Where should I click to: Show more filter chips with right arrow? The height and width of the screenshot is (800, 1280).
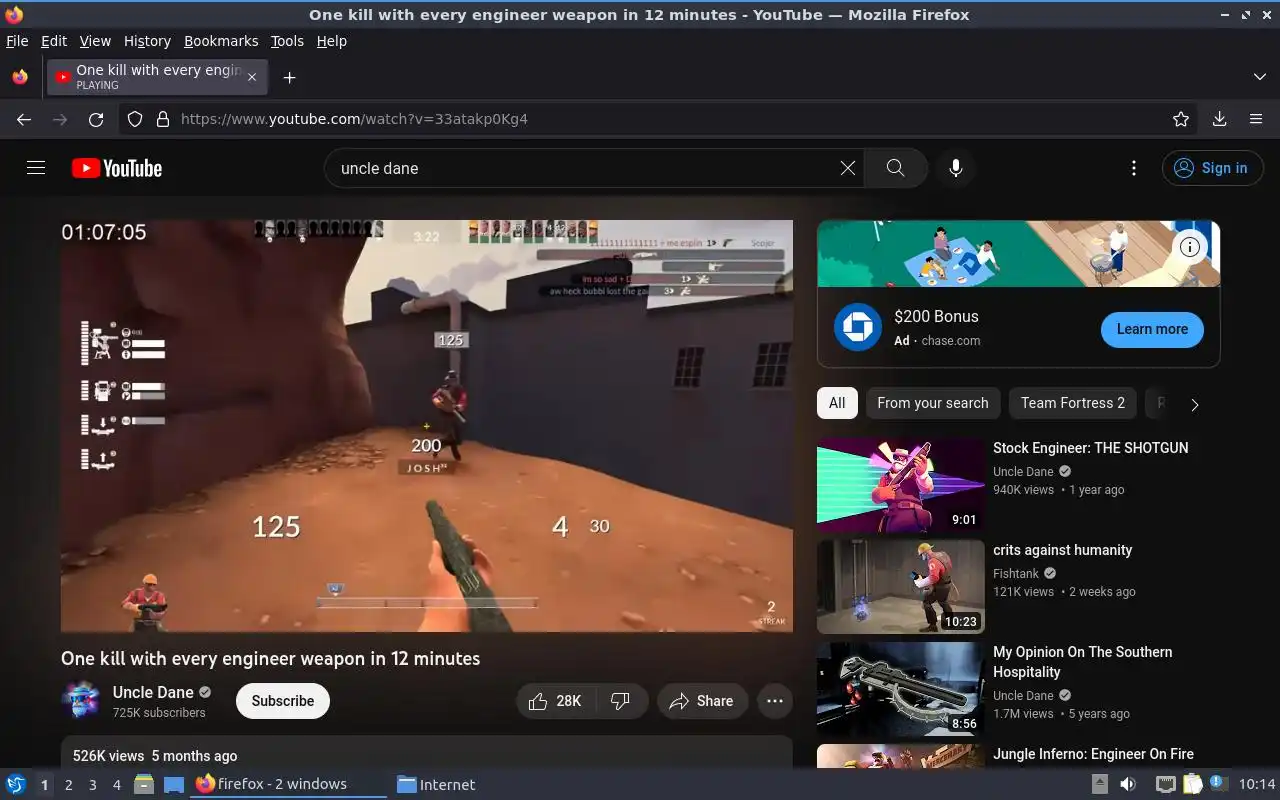1194,405
